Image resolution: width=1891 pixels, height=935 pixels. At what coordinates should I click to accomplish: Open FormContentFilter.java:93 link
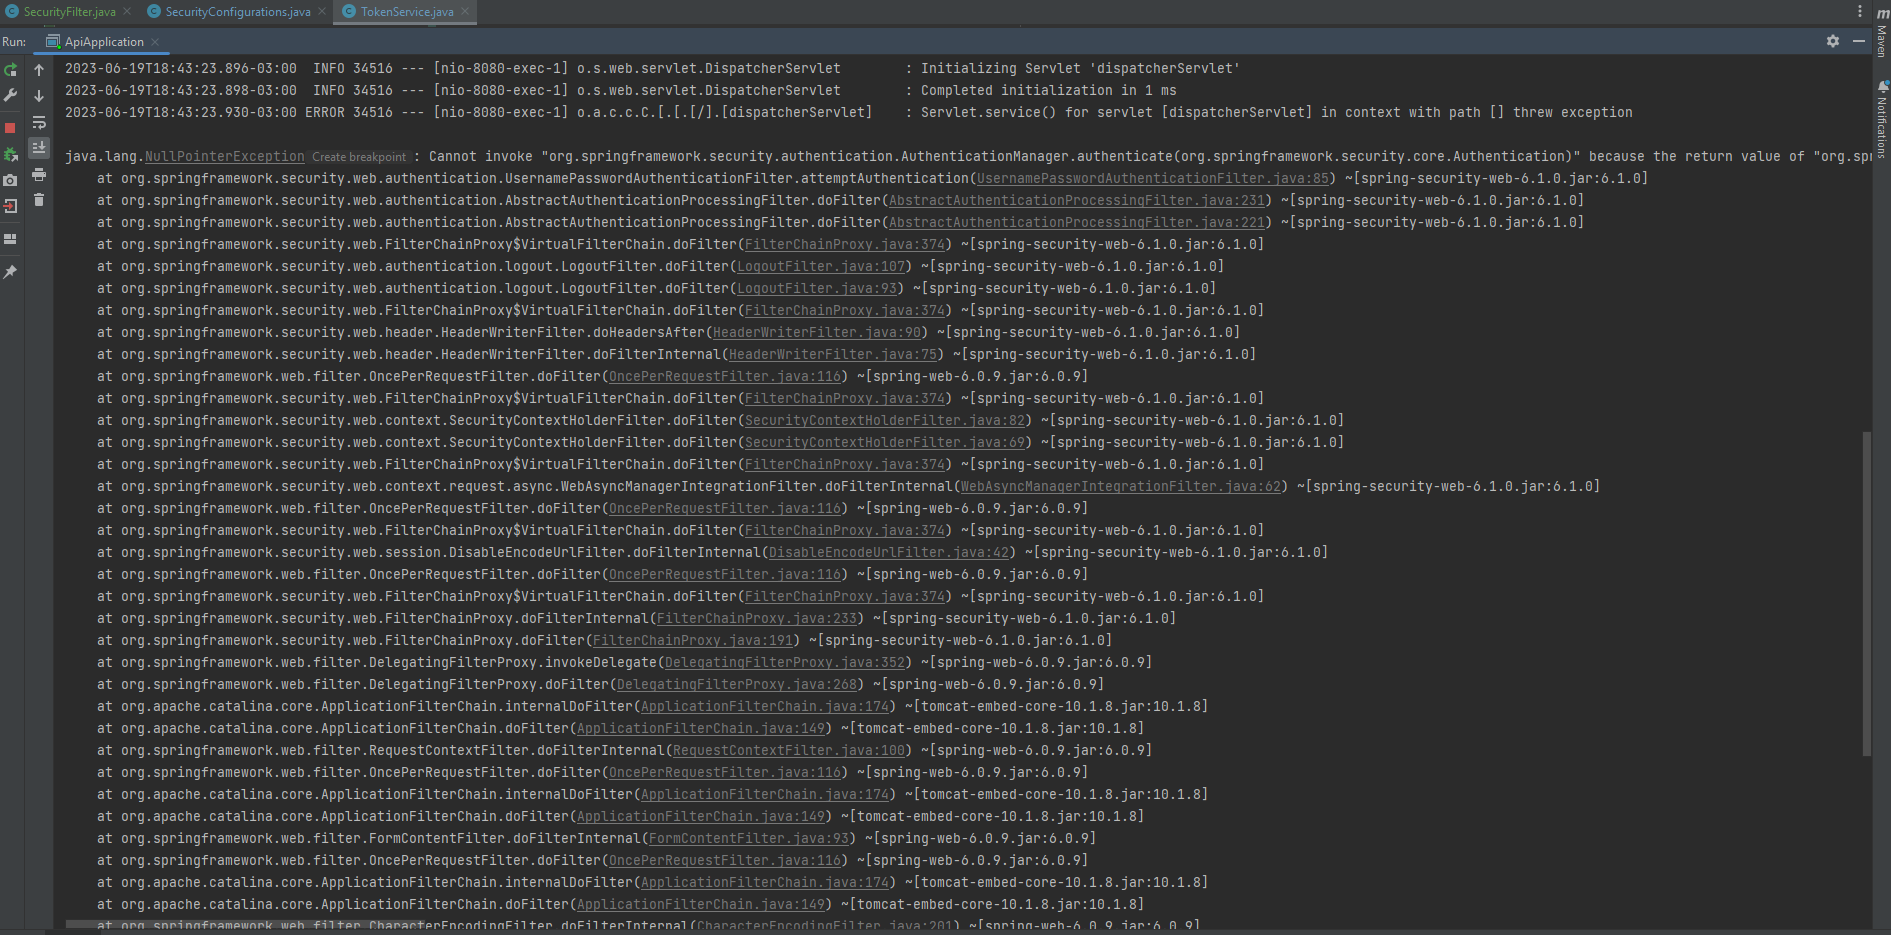click(749, 839)
